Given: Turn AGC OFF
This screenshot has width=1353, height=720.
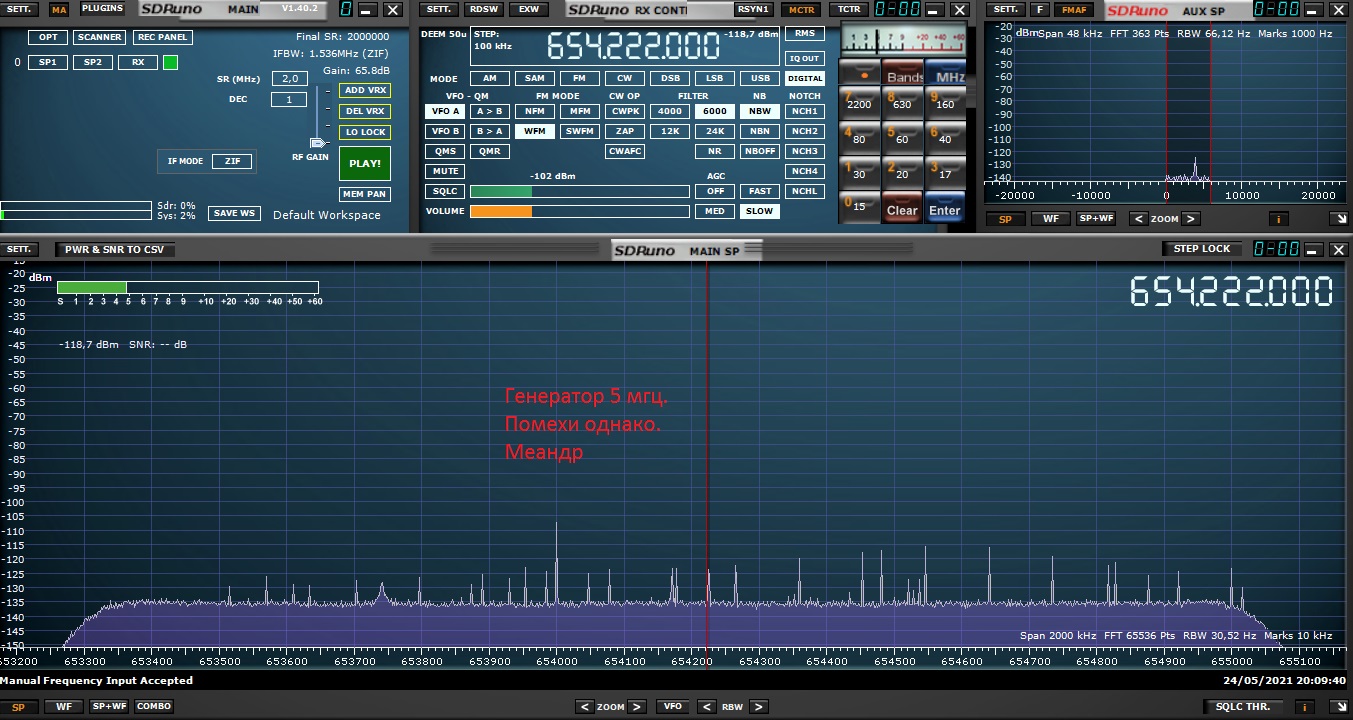Looking at the screenshot, I should [714, 191].
